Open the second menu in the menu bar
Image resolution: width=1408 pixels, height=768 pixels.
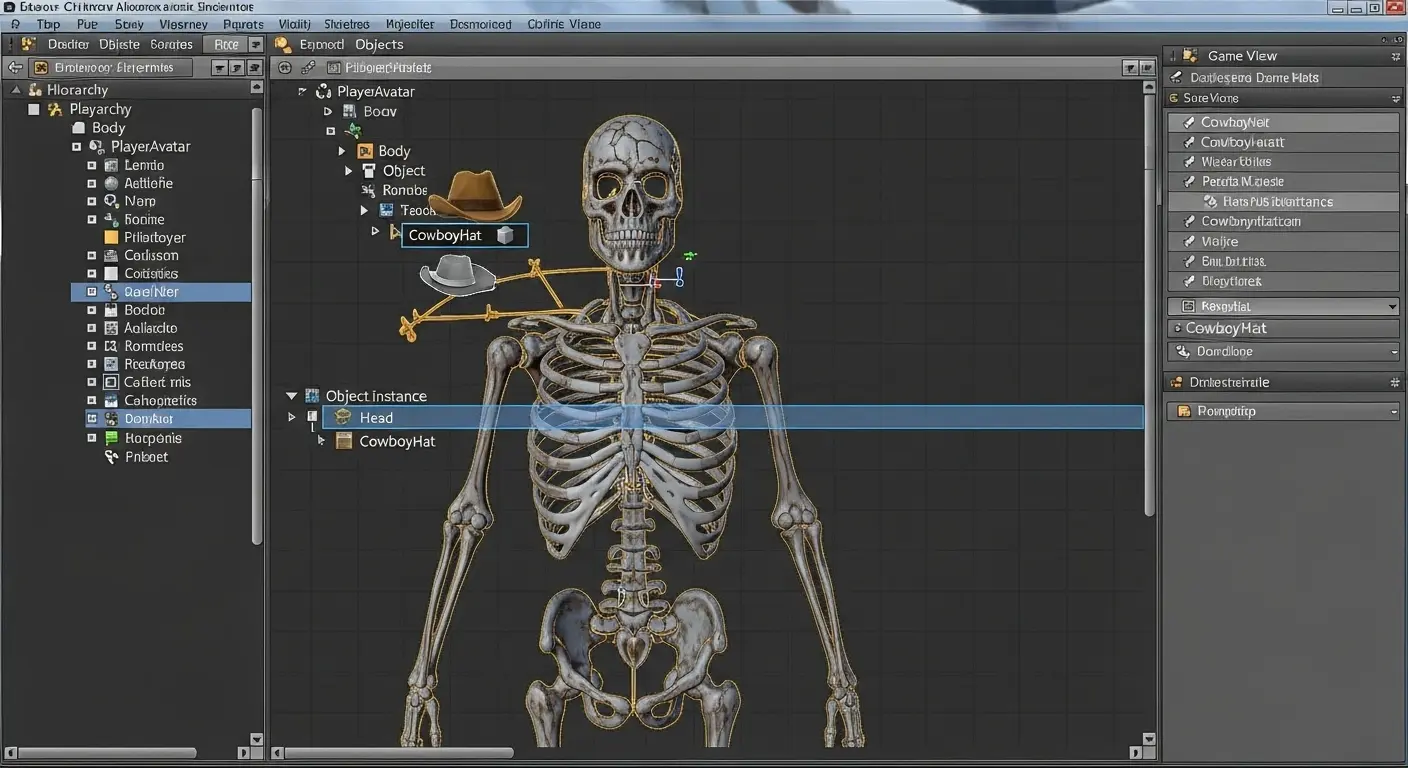[x=48, y=24]
